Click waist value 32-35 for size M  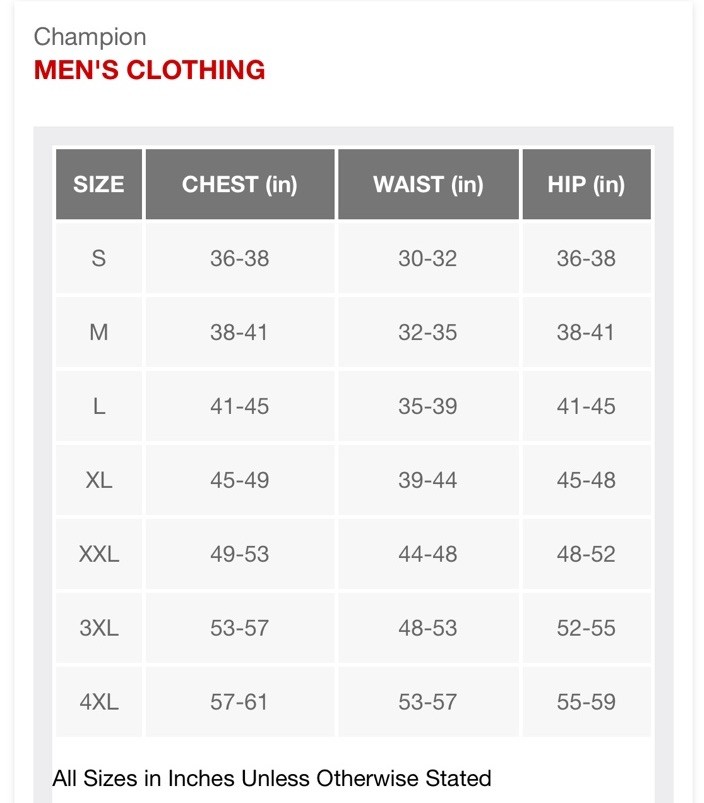(428, 332)
